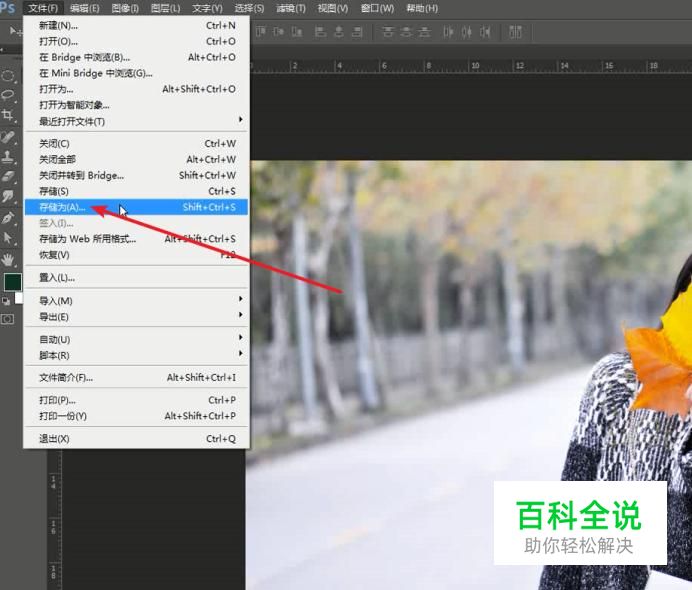
Task: Select the Clone Stamp tool
Action: coord(8,157)
